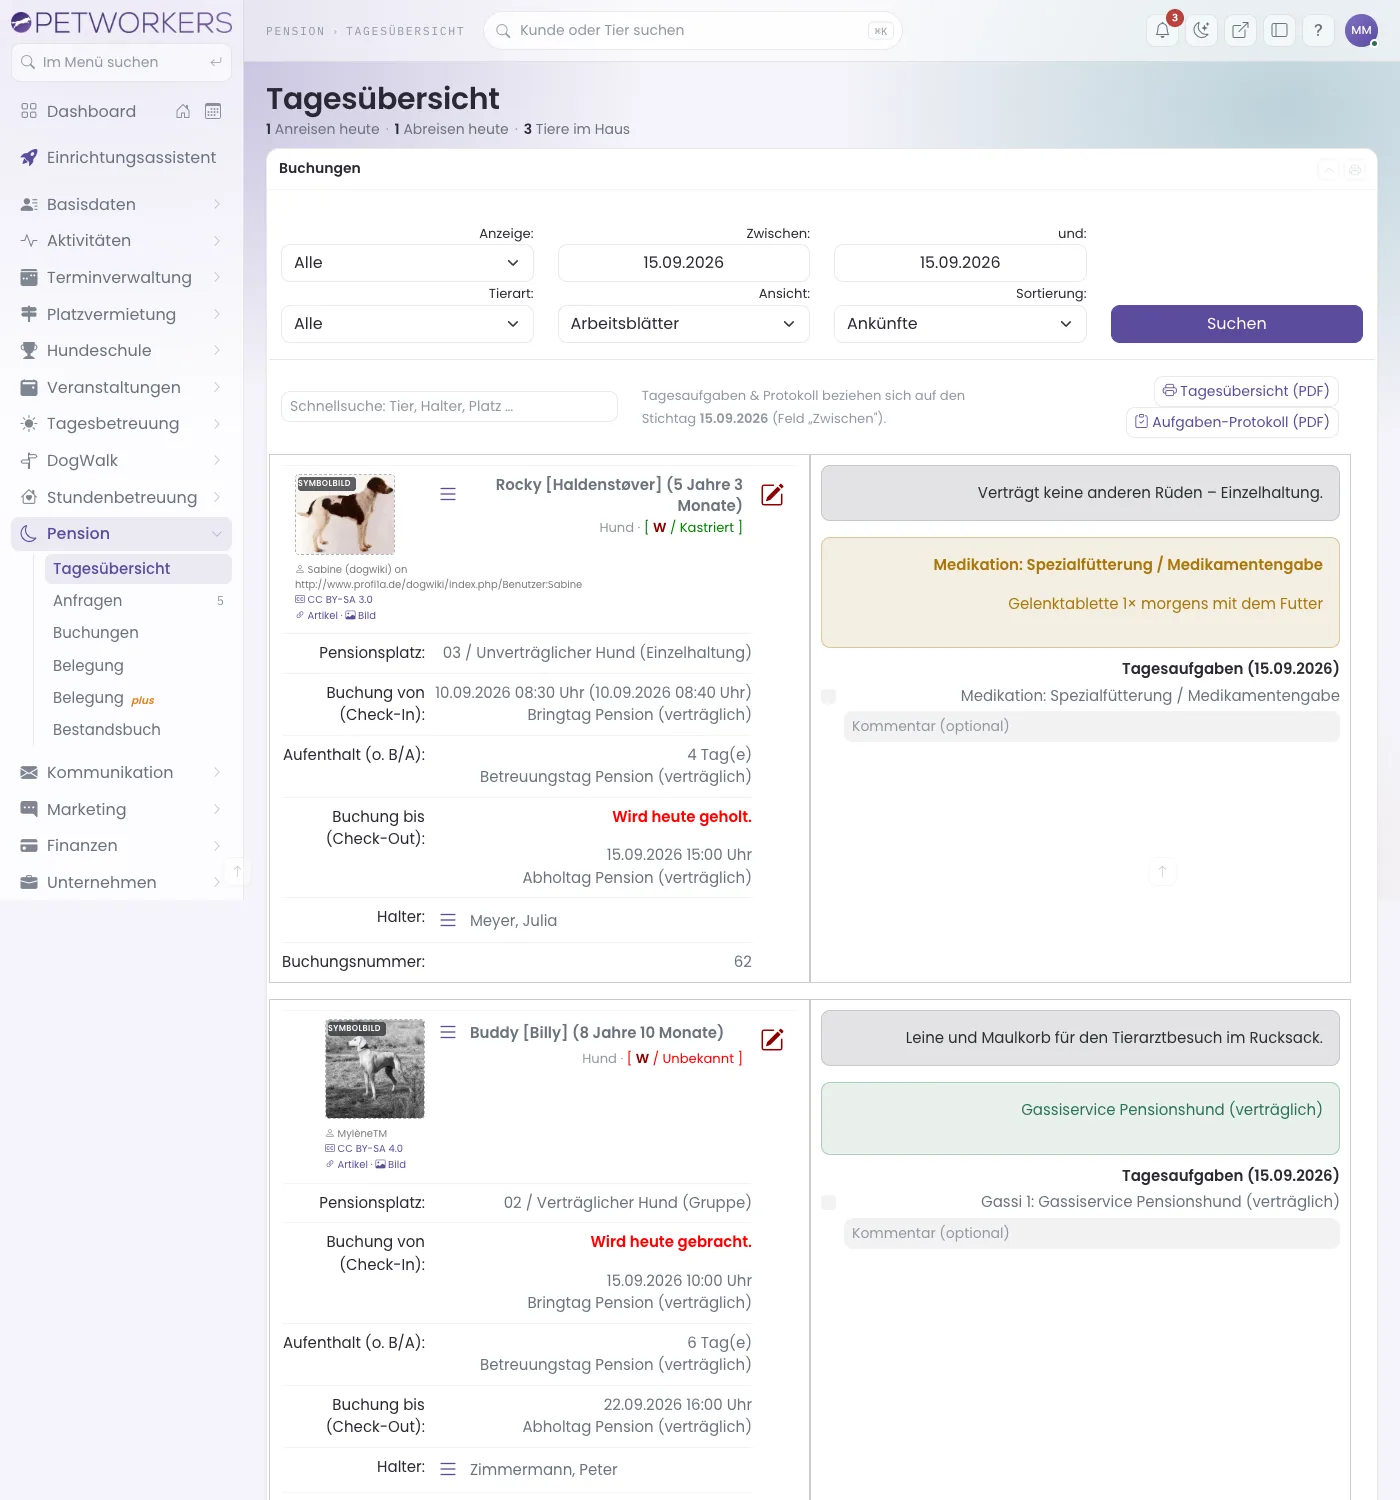Open the Anzeige dropdown

[407, 263]
